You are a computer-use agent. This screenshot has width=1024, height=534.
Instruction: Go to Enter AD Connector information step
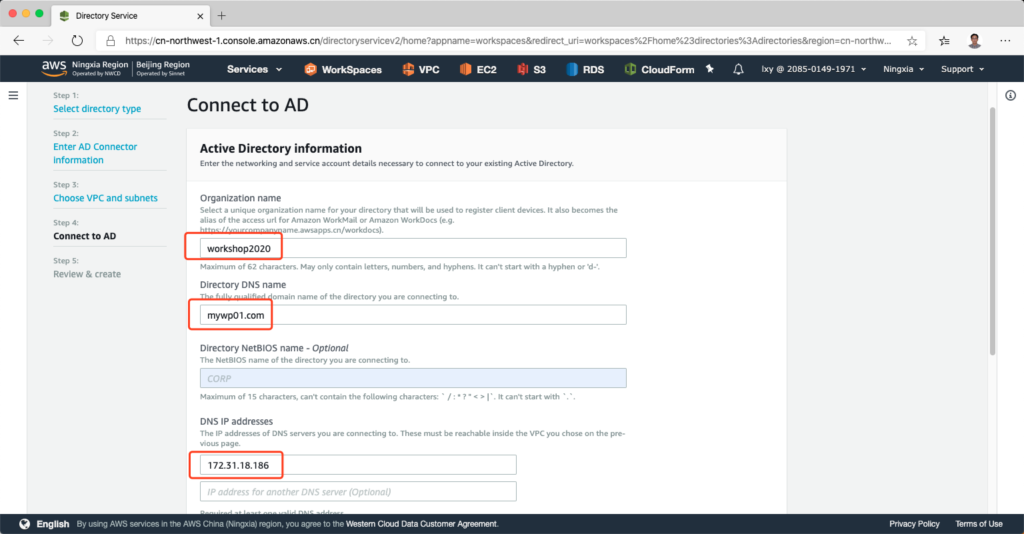pyautogui.click(x=95, y=153)
